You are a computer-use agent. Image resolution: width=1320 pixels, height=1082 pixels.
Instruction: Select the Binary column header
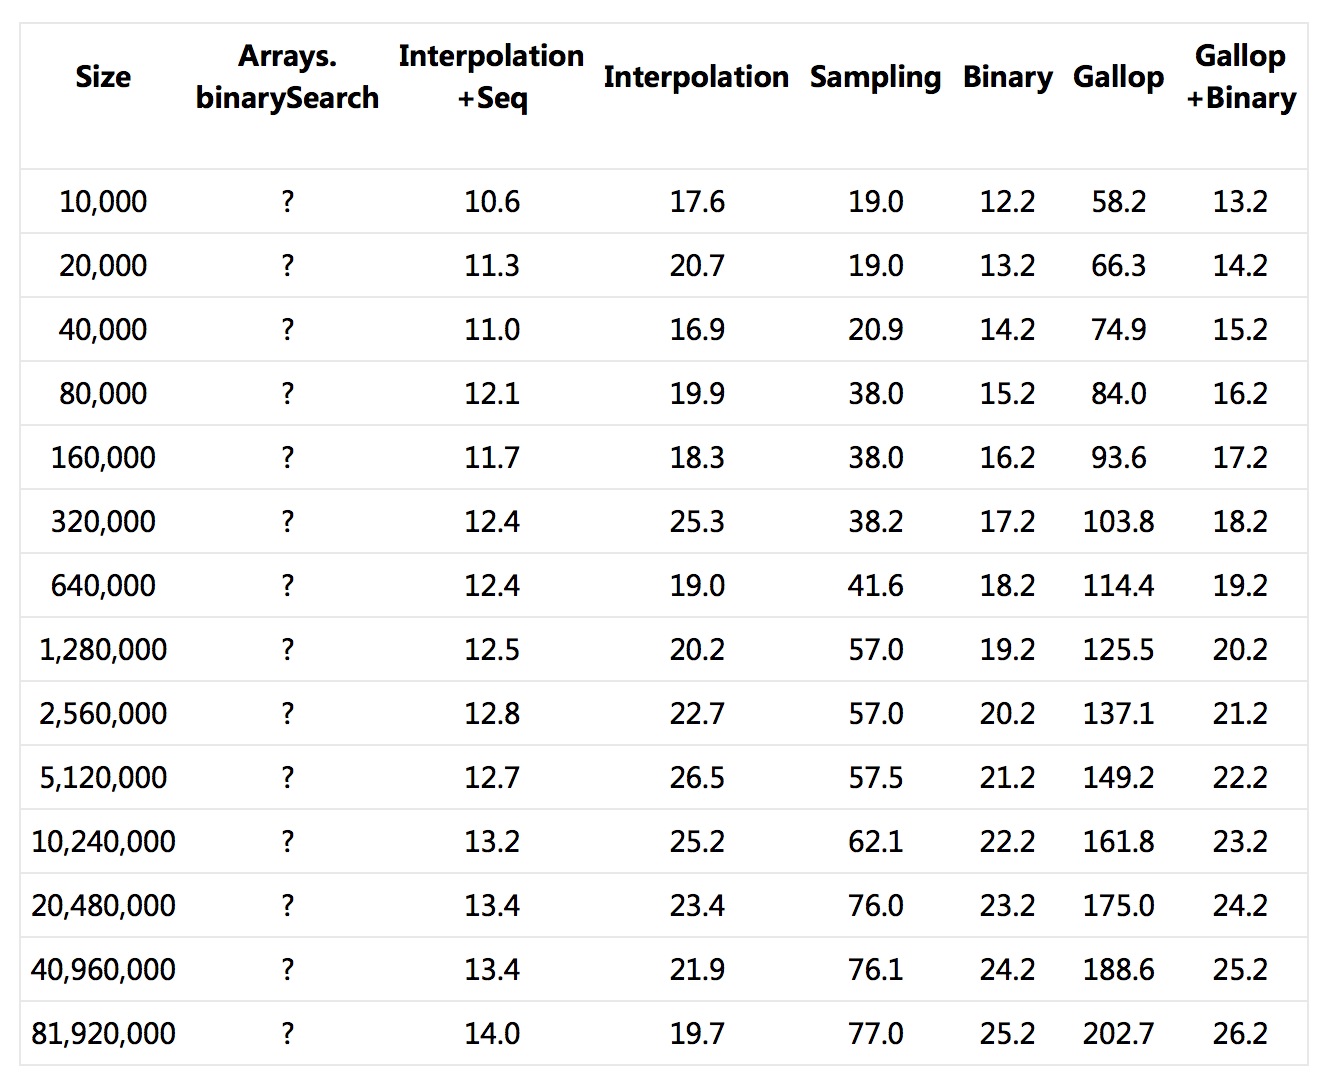click(x=1007, y=77)
